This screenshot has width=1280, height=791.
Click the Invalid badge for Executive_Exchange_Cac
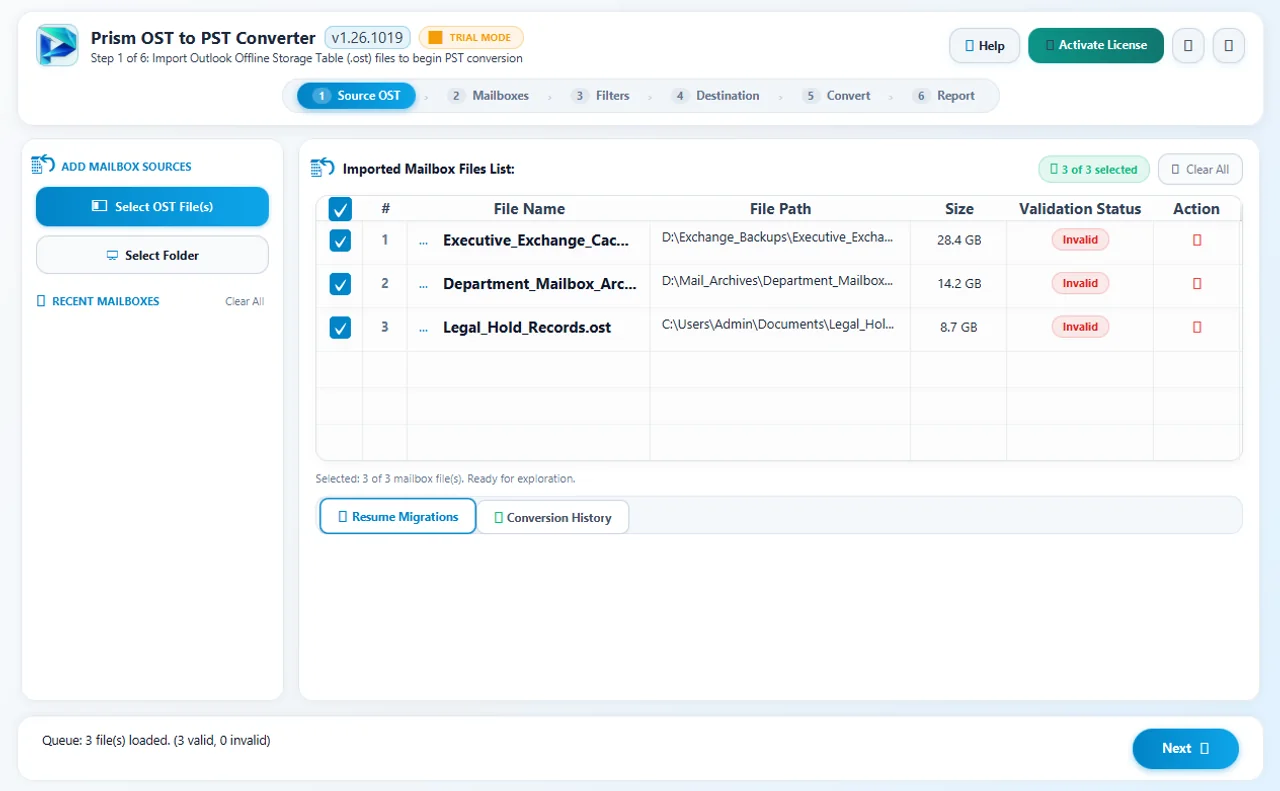1080,240
